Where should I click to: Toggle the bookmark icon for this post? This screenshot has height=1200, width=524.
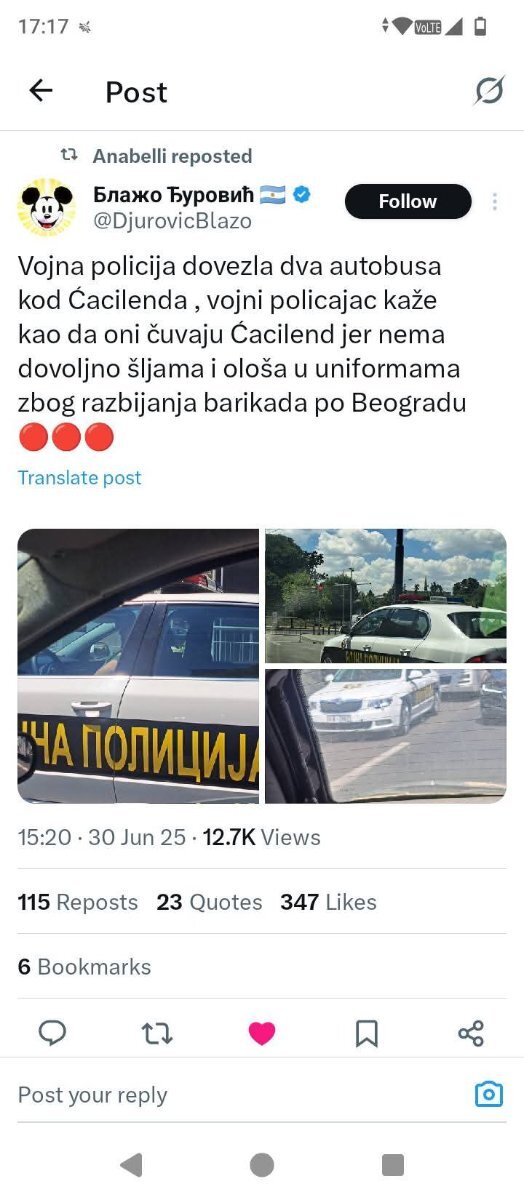point(367,1033)
